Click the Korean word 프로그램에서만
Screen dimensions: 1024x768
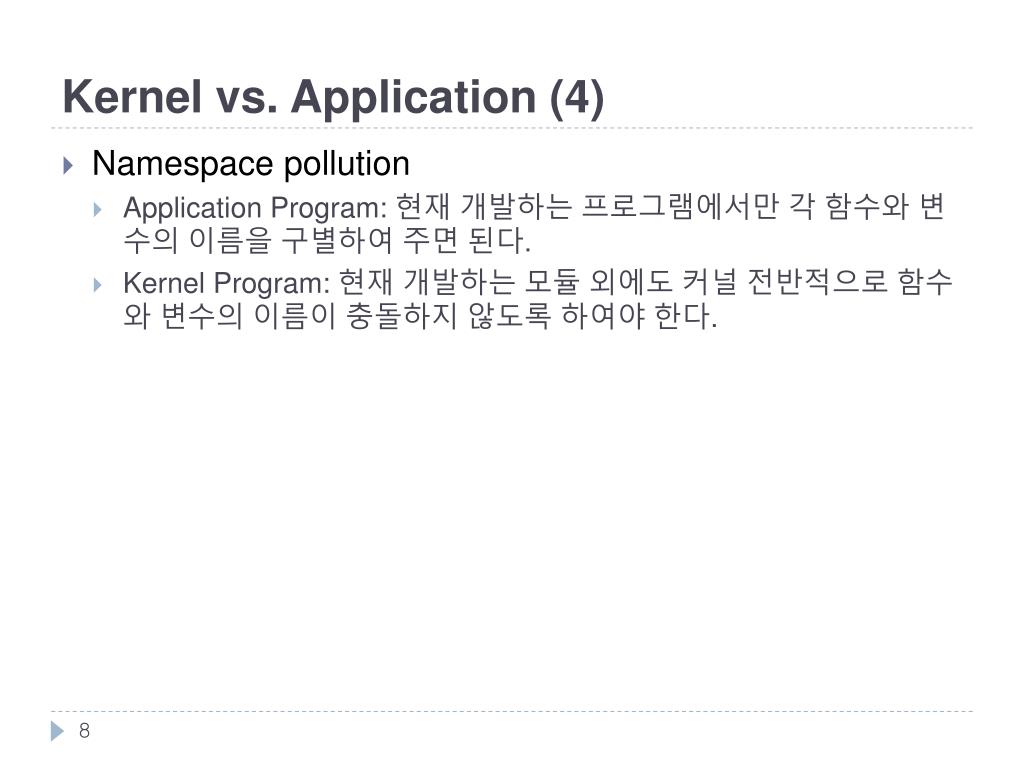point(679,207)
